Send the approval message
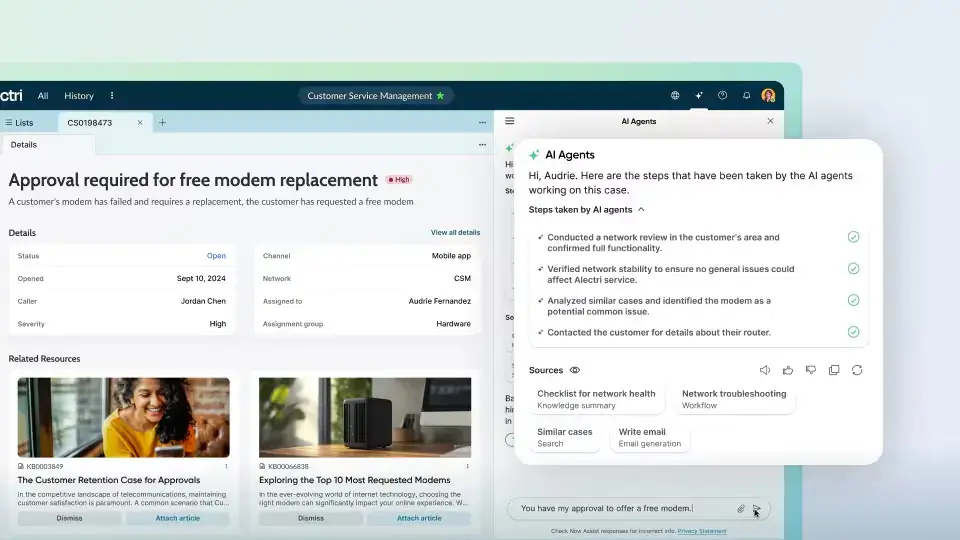Viewport: 960px width, 540px height. [x=757, y=509]
